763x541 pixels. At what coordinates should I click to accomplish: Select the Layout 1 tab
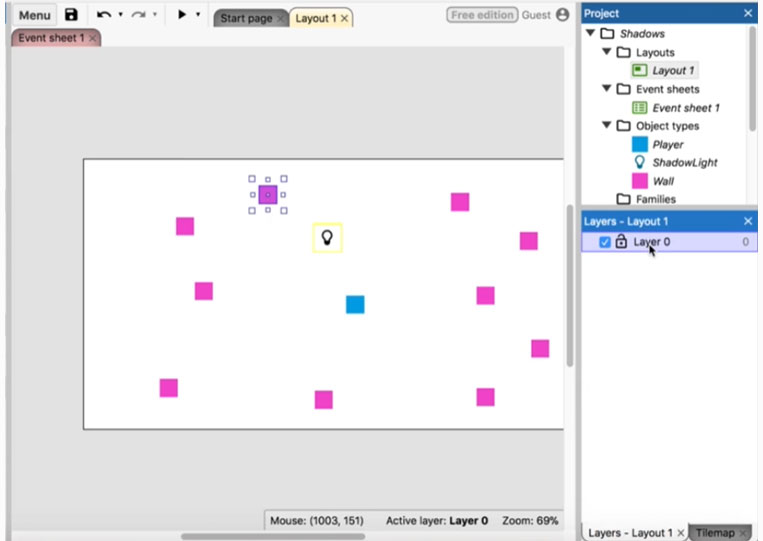click(x=316, y=18)
